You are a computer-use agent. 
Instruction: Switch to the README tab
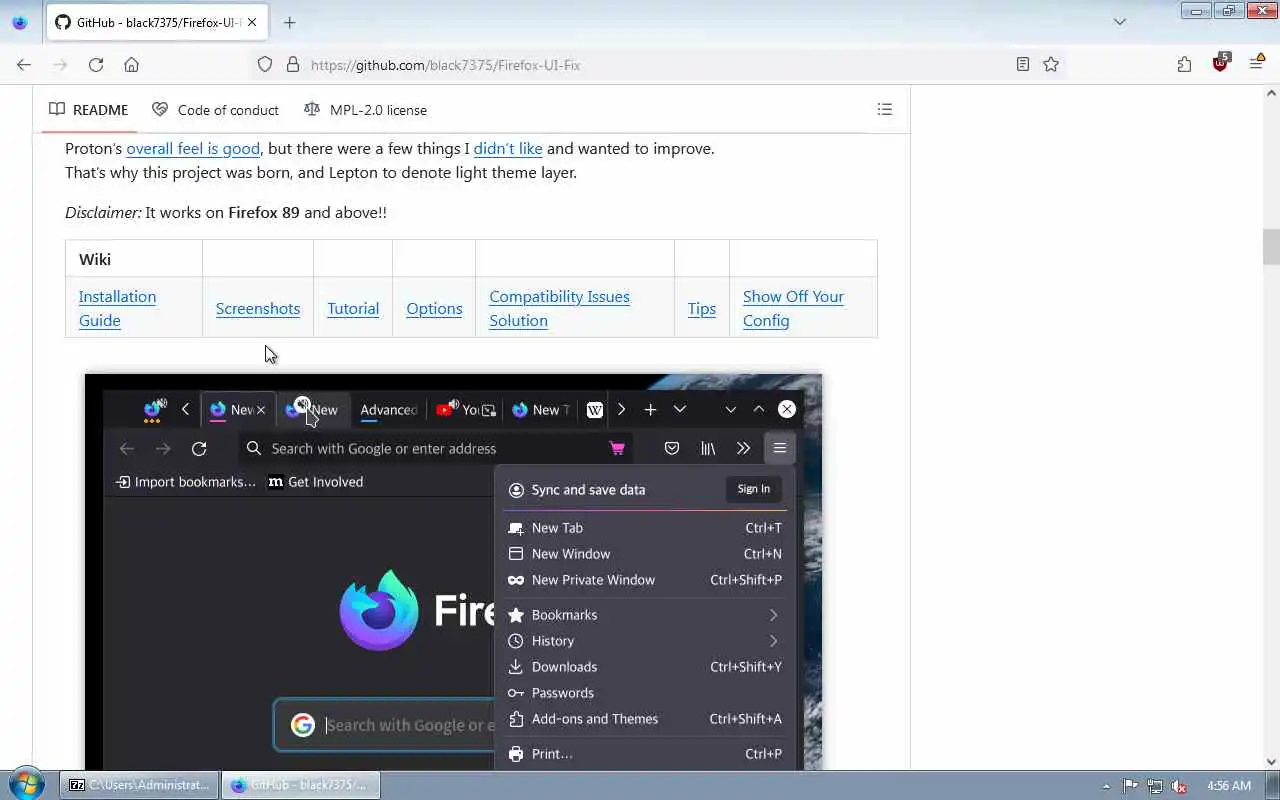(x=89, y=110)
